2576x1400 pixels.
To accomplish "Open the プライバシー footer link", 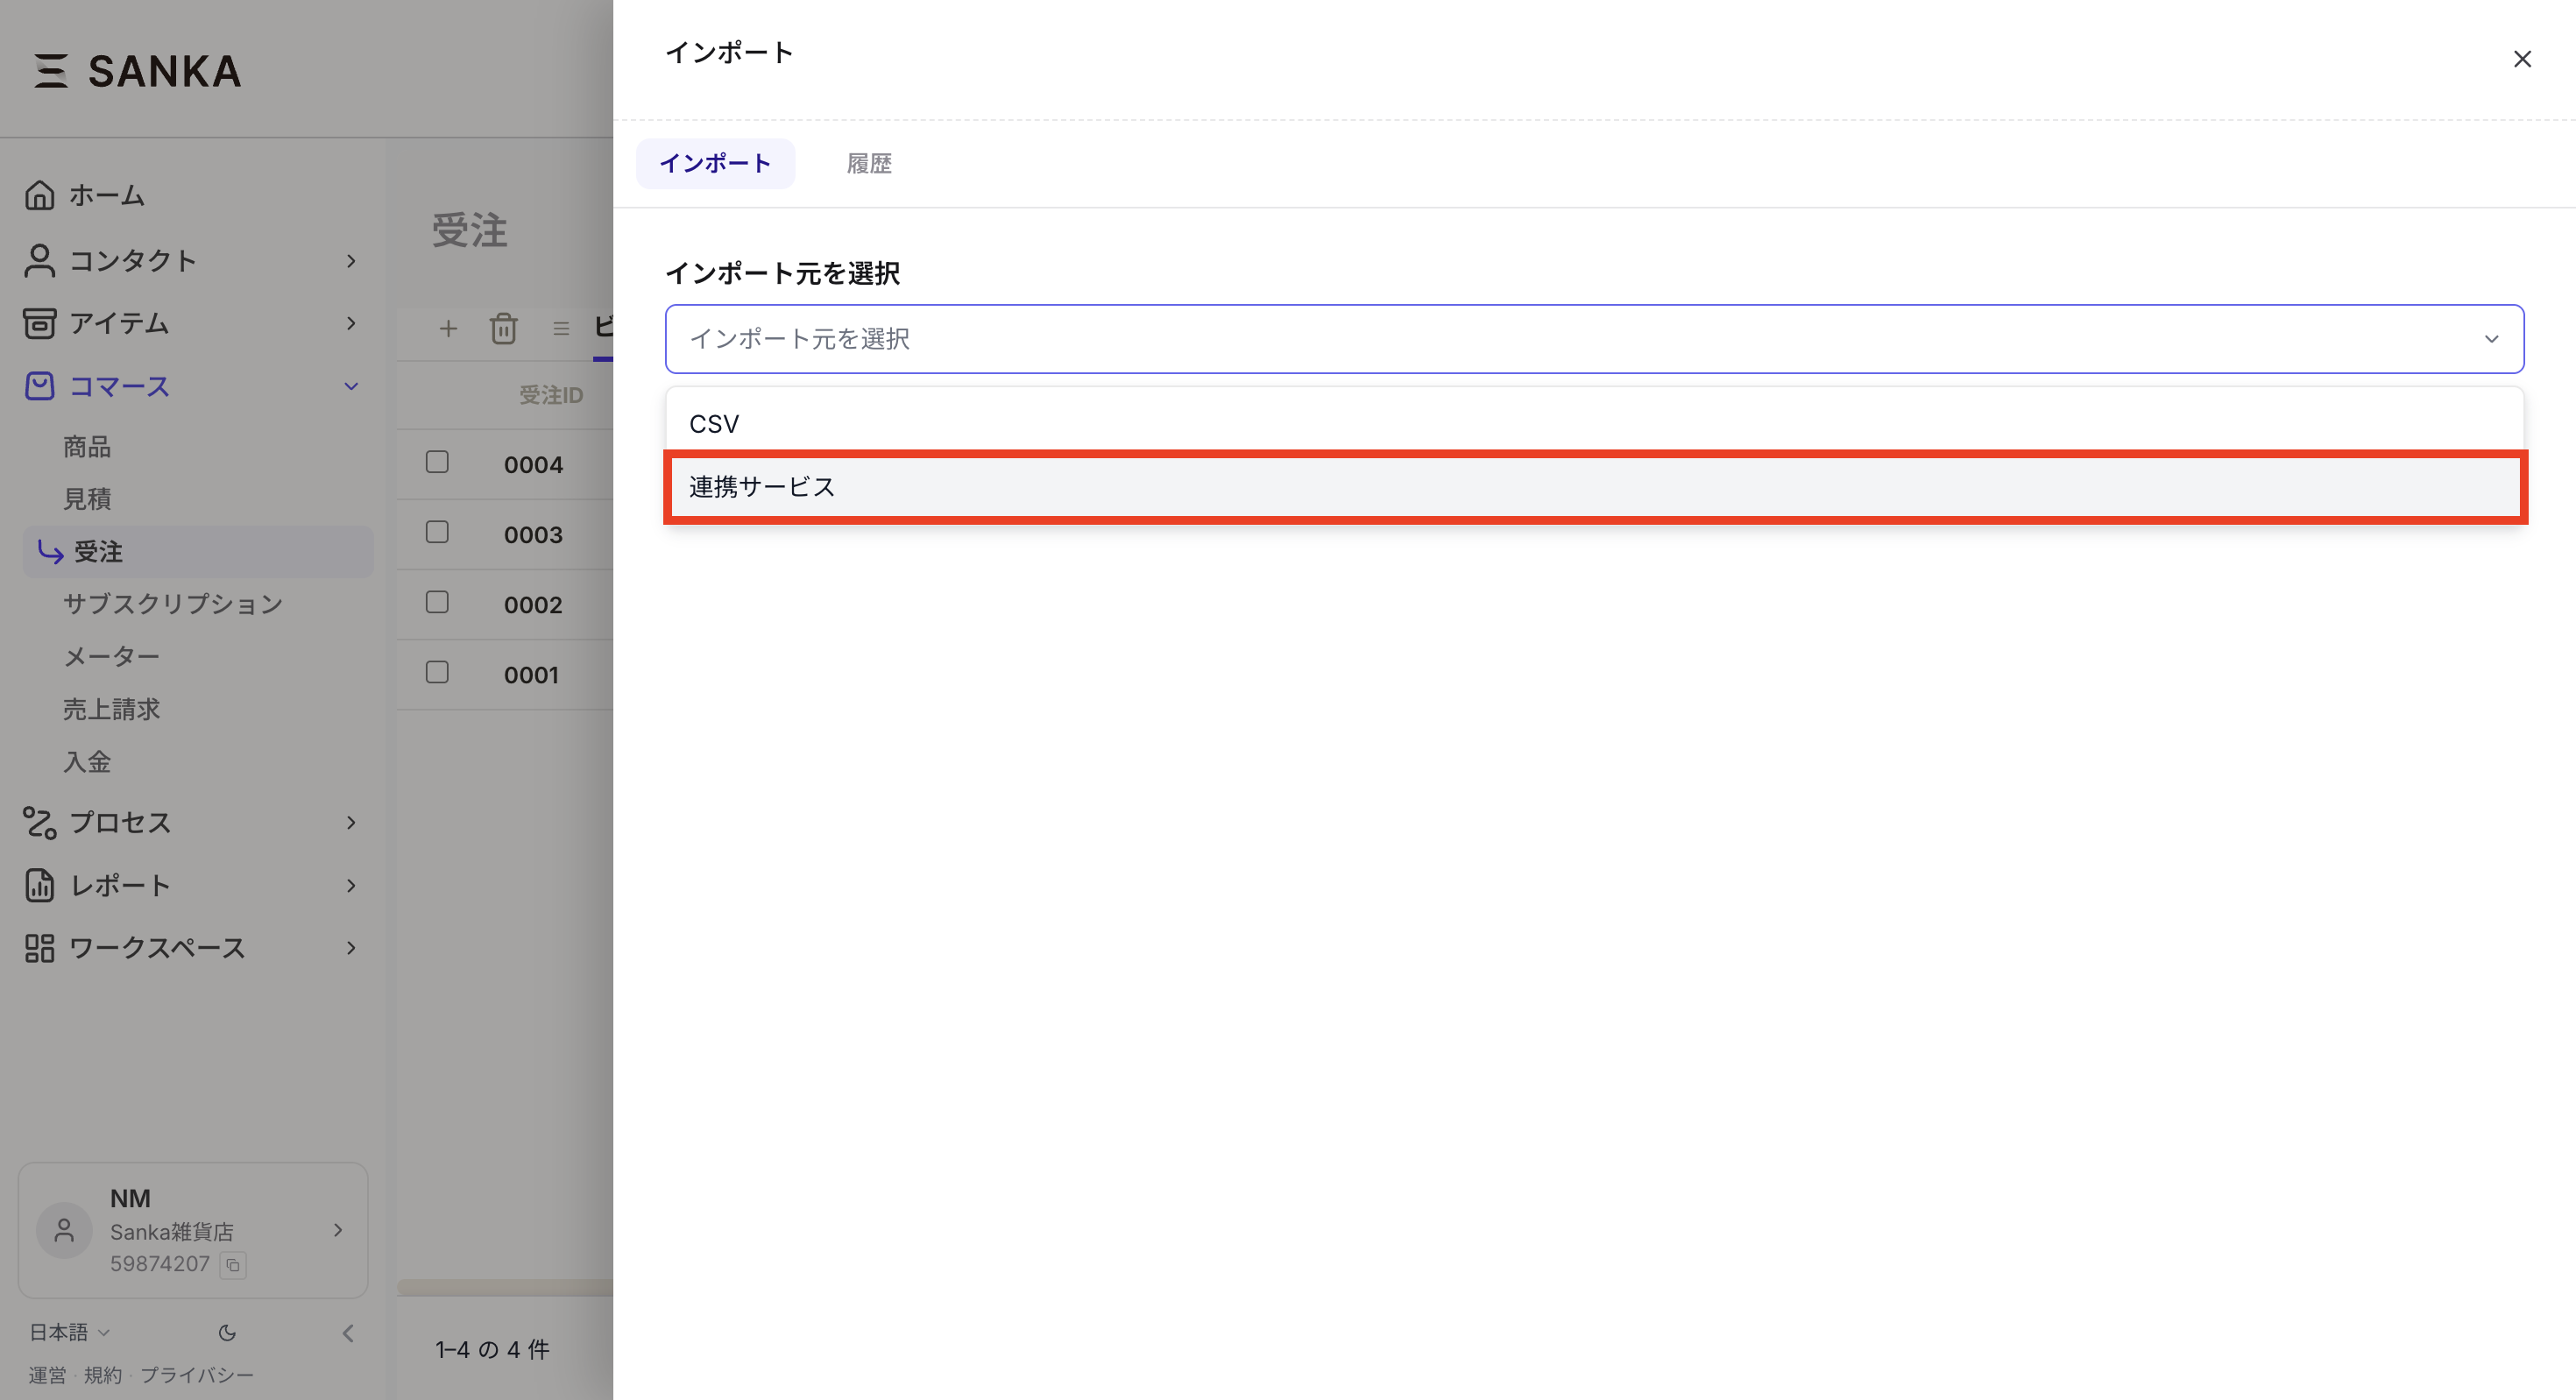I will tap(196, 1375).
